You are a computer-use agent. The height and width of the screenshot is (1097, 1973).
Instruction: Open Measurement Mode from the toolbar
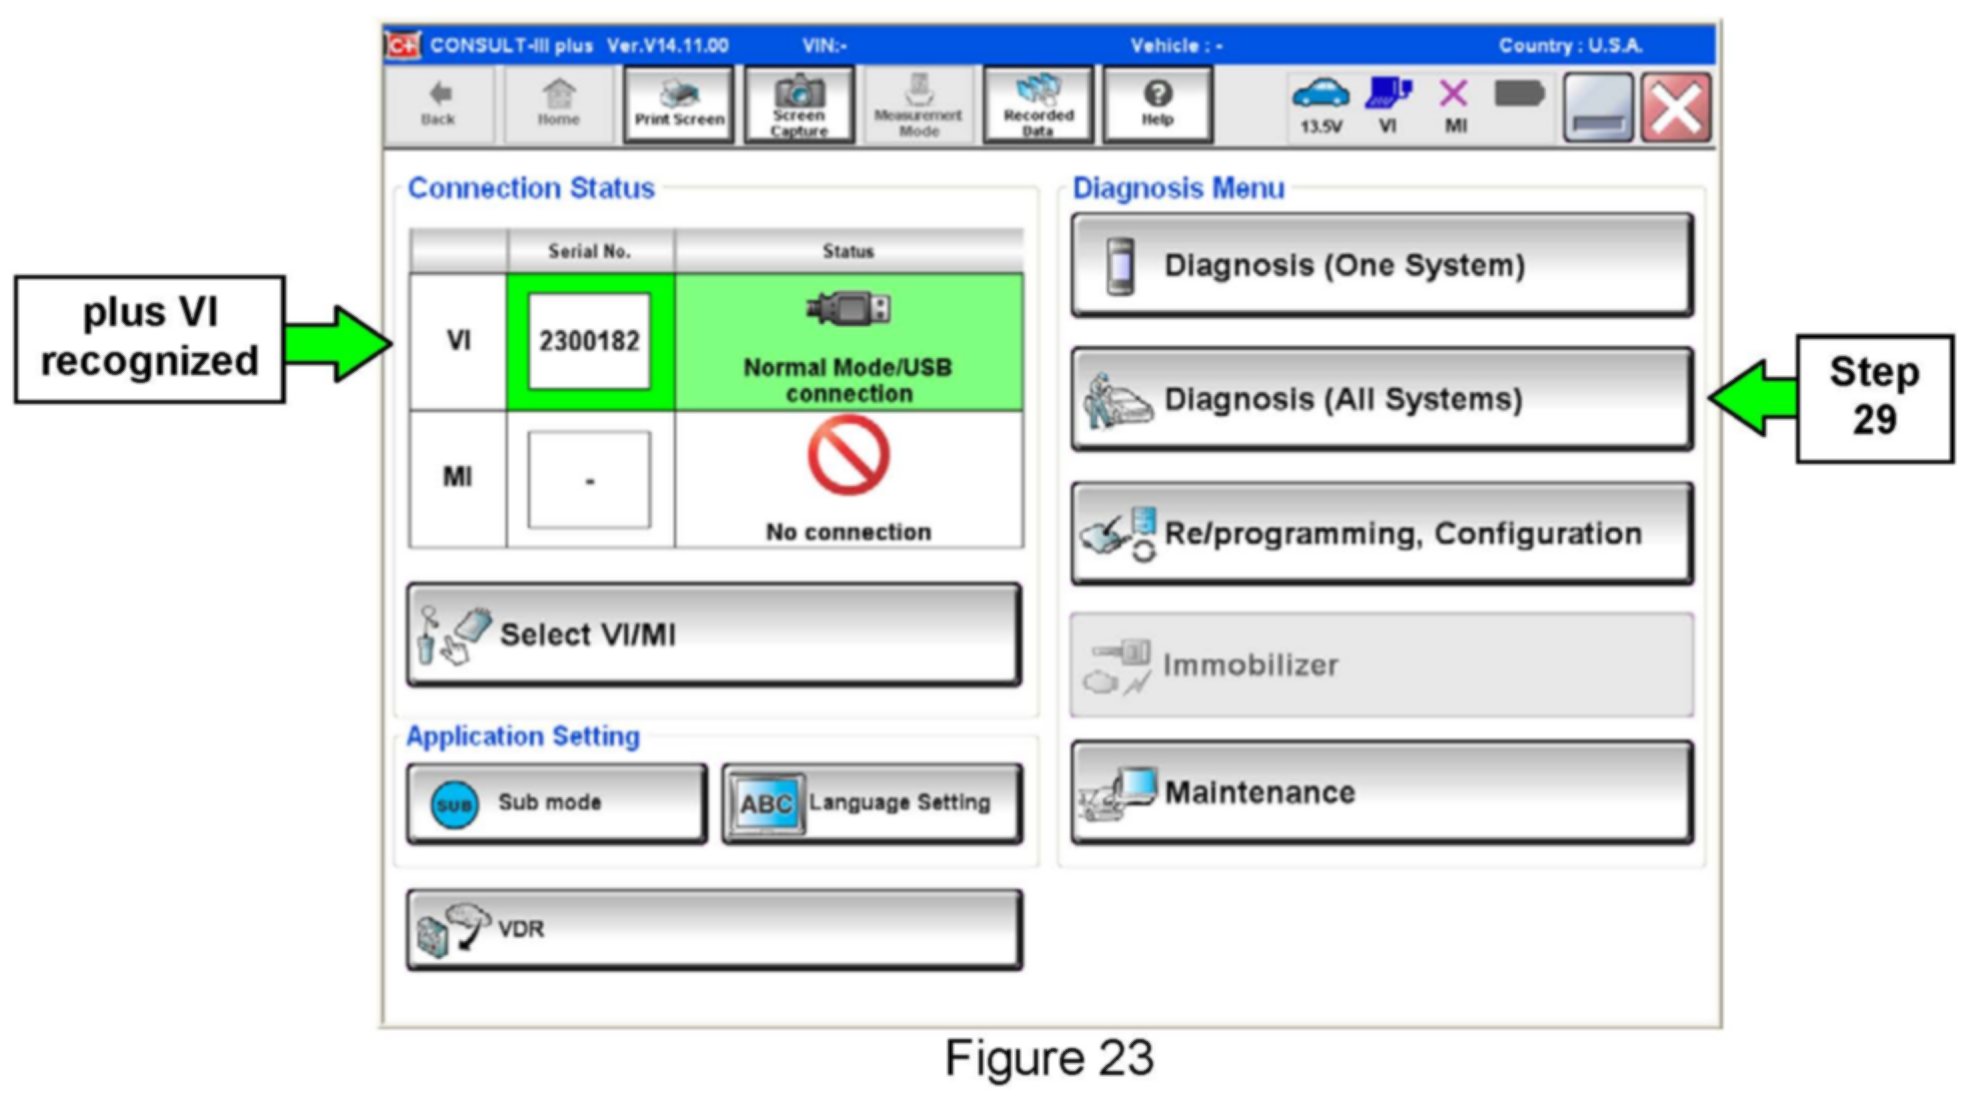coord(918,104)
